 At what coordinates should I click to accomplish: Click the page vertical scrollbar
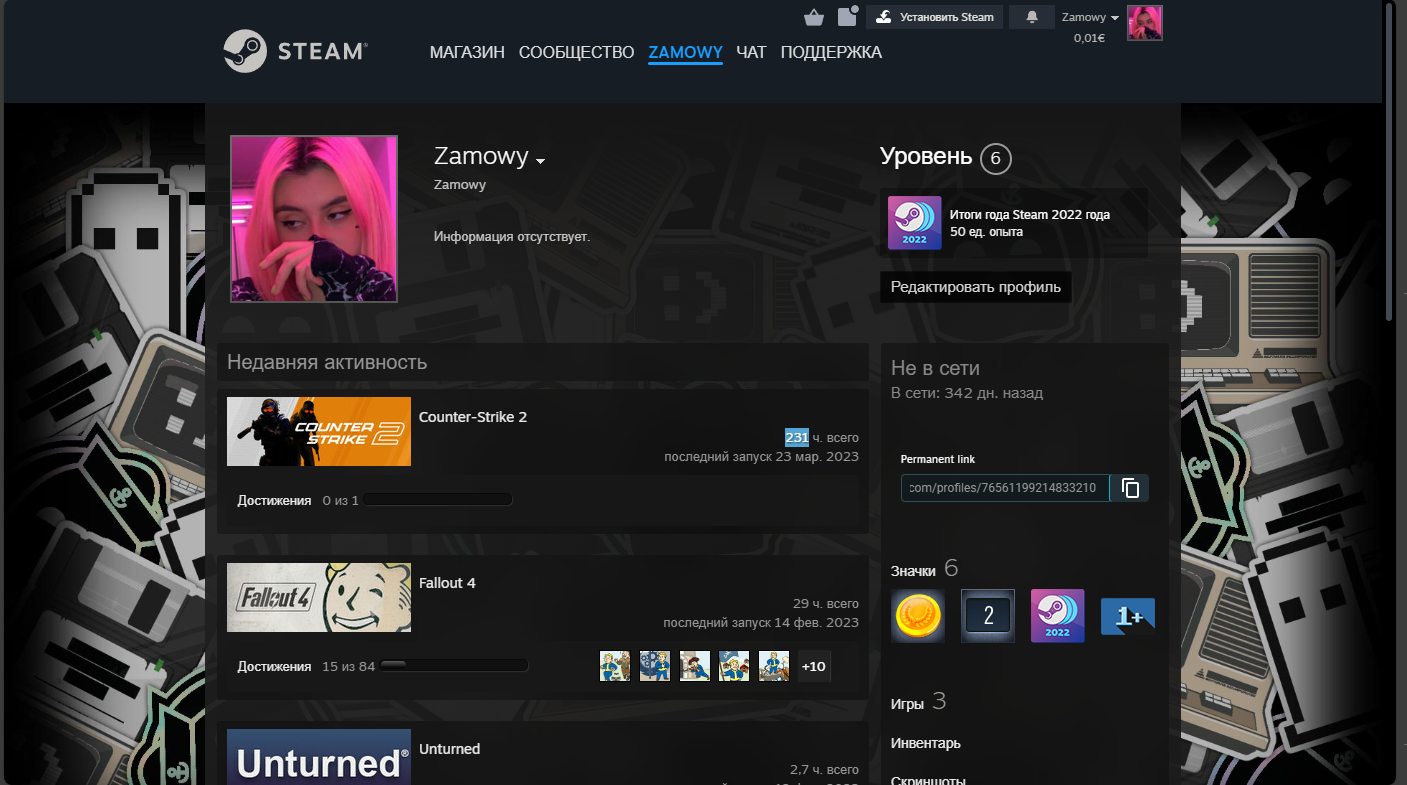(x=1390, y=160)
